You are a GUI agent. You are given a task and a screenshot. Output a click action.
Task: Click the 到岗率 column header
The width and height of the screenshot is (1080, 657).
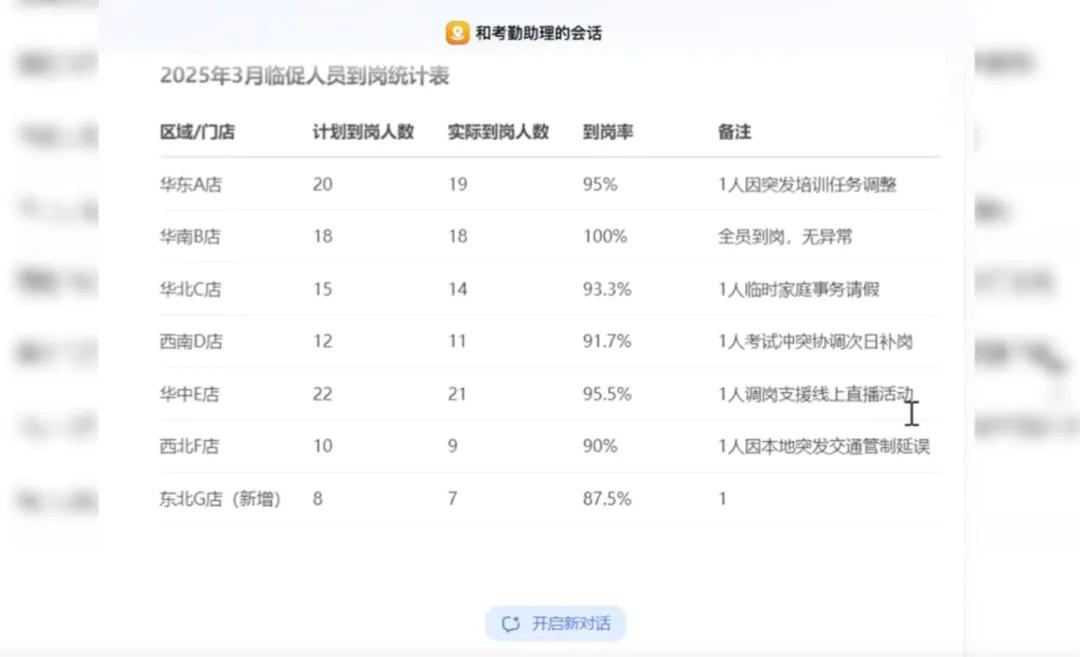608,132
